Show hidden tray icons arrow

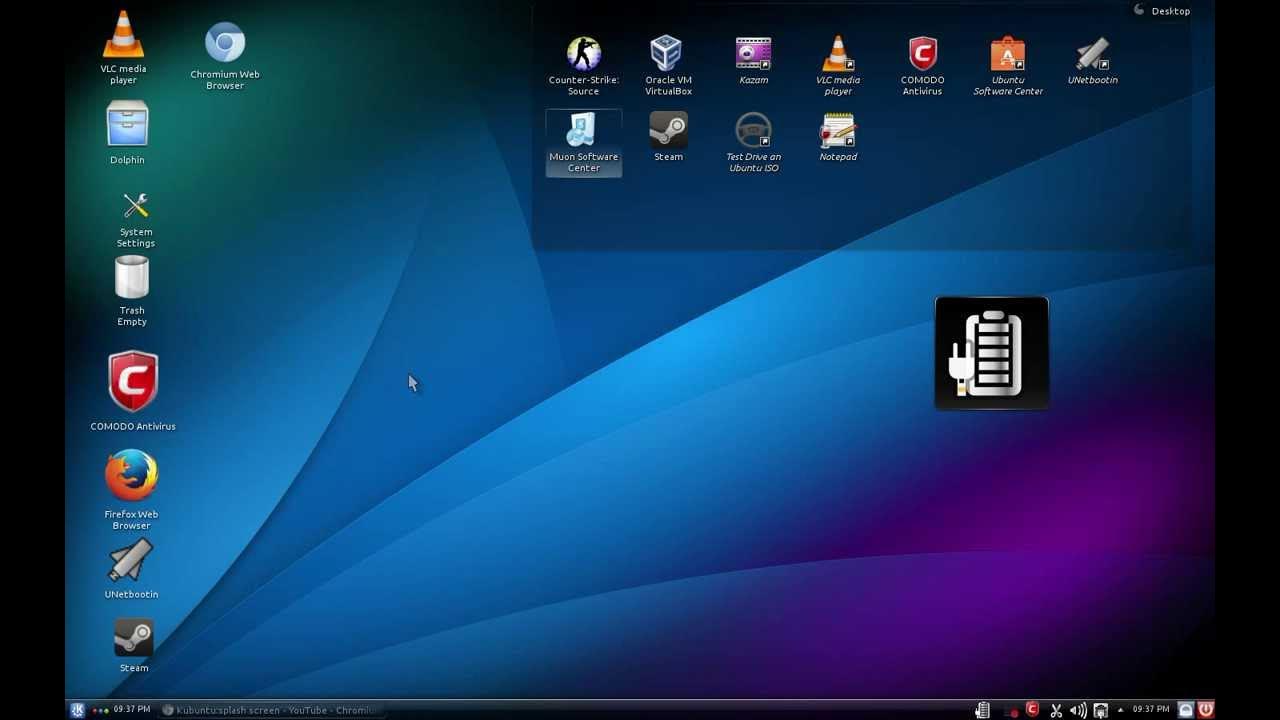click(1120, 710)
